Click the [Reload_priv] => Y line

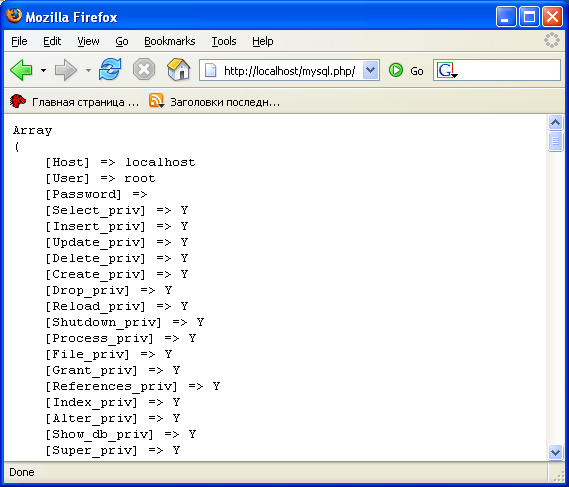[116, 306]
